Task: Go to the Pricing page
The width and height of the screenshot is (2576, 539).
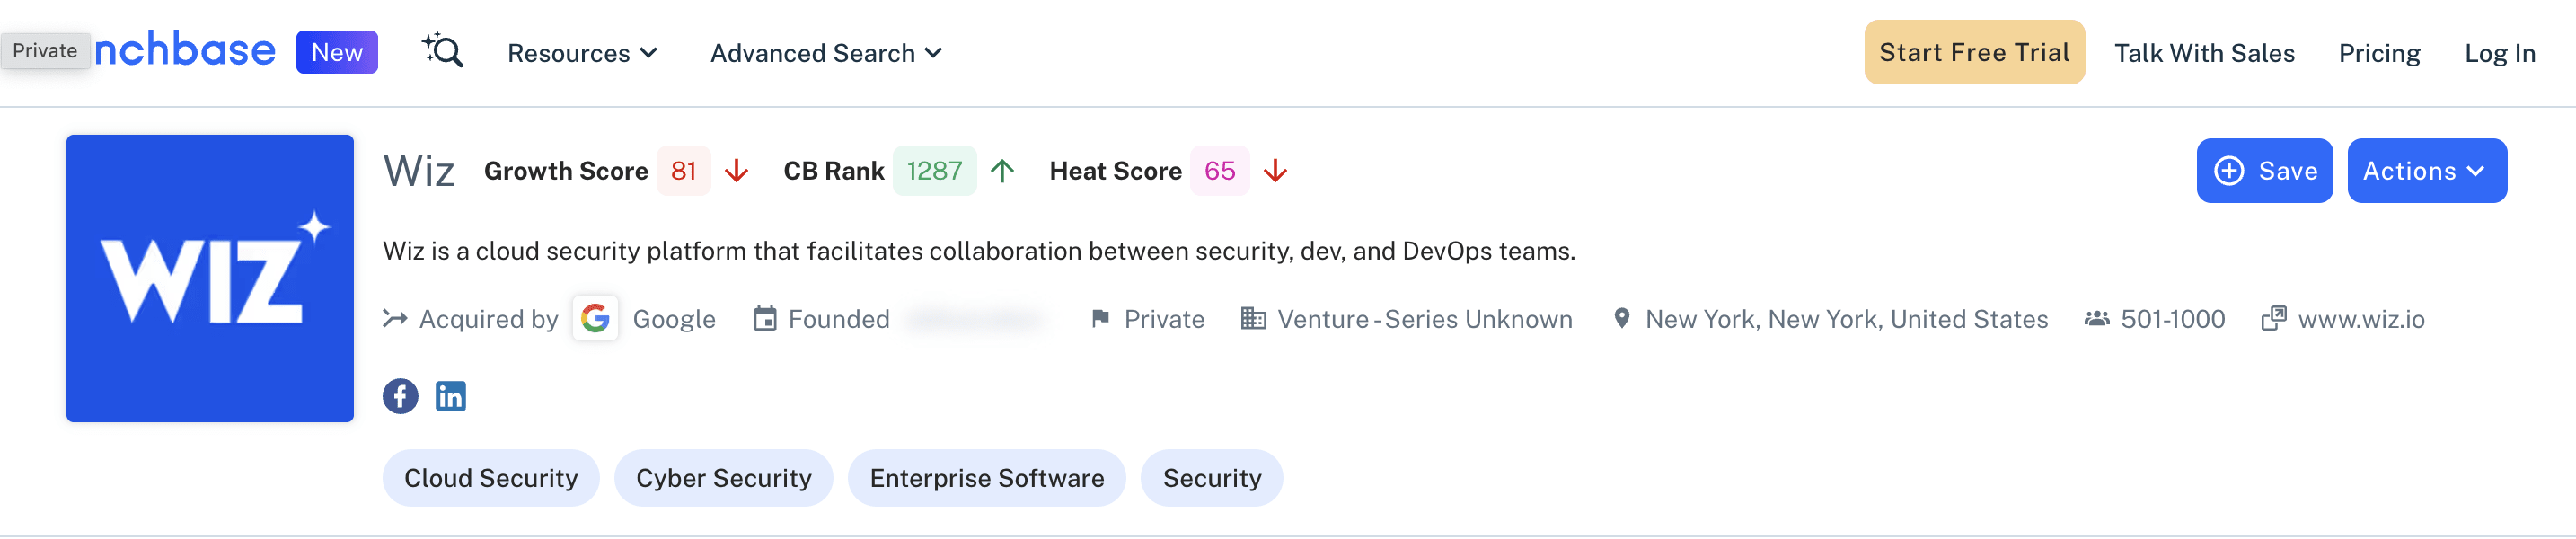Action: click(x=2378, y=53)
